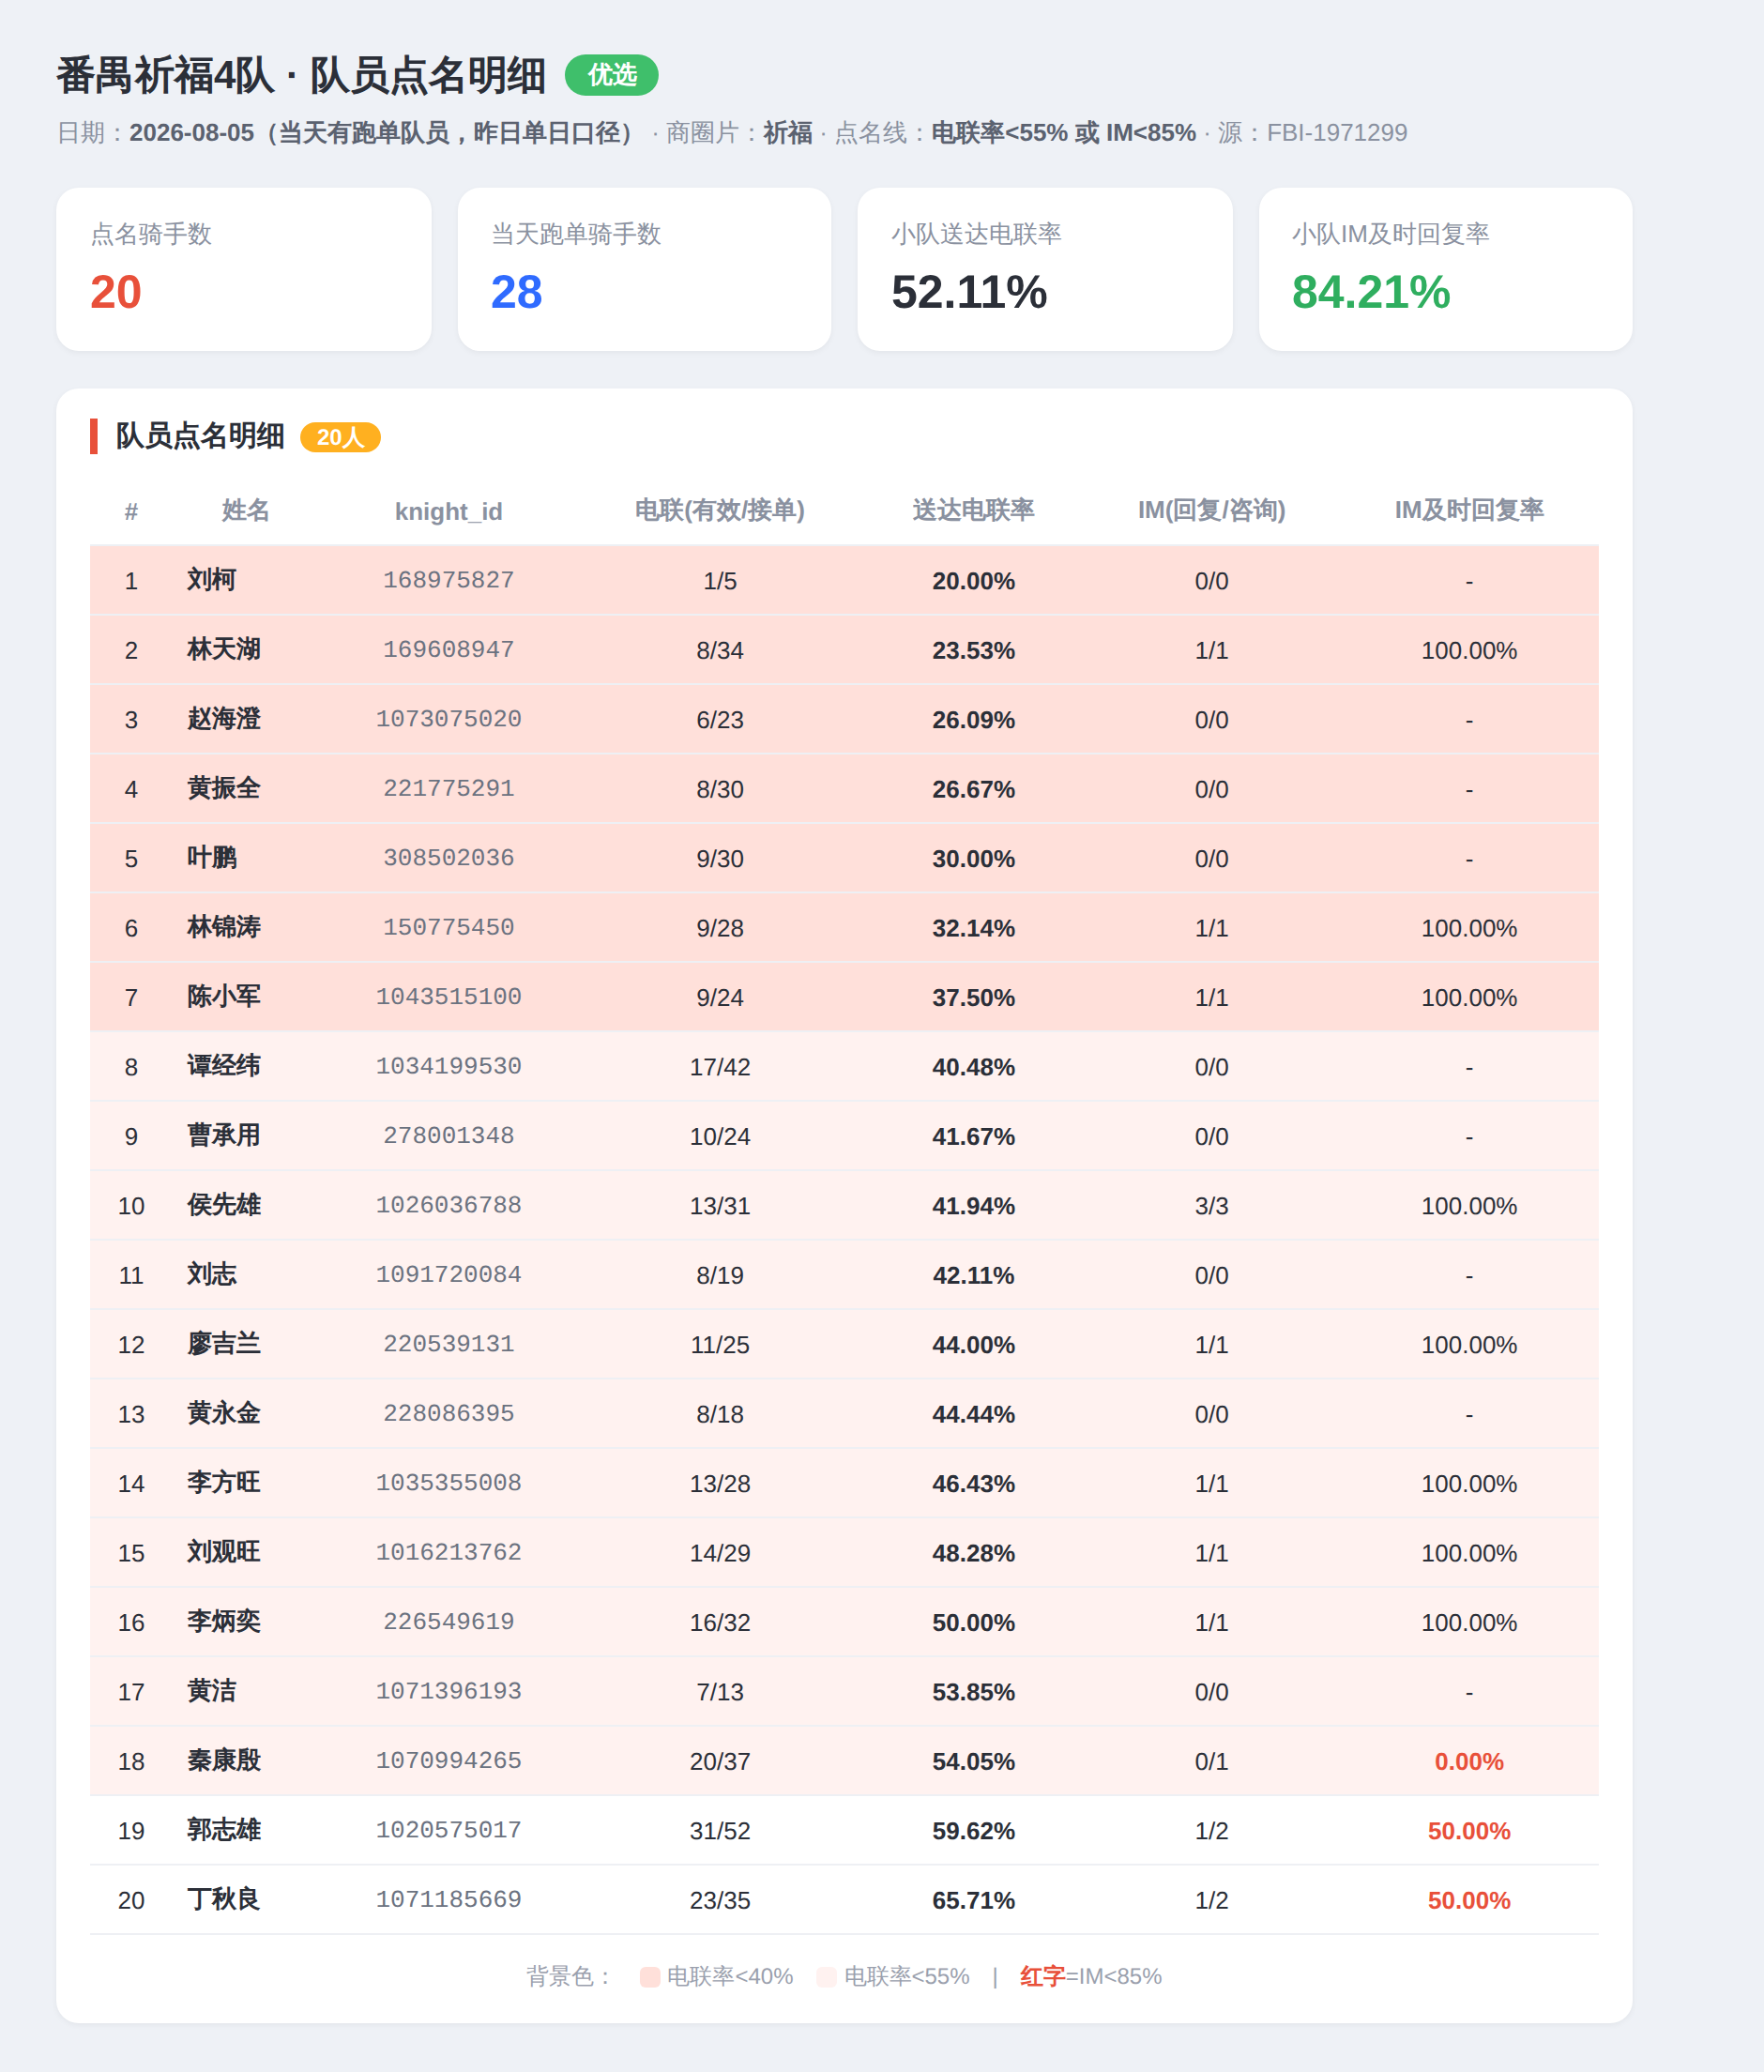
Task: Click knight_id 169608947
Action: click(449, 650)
